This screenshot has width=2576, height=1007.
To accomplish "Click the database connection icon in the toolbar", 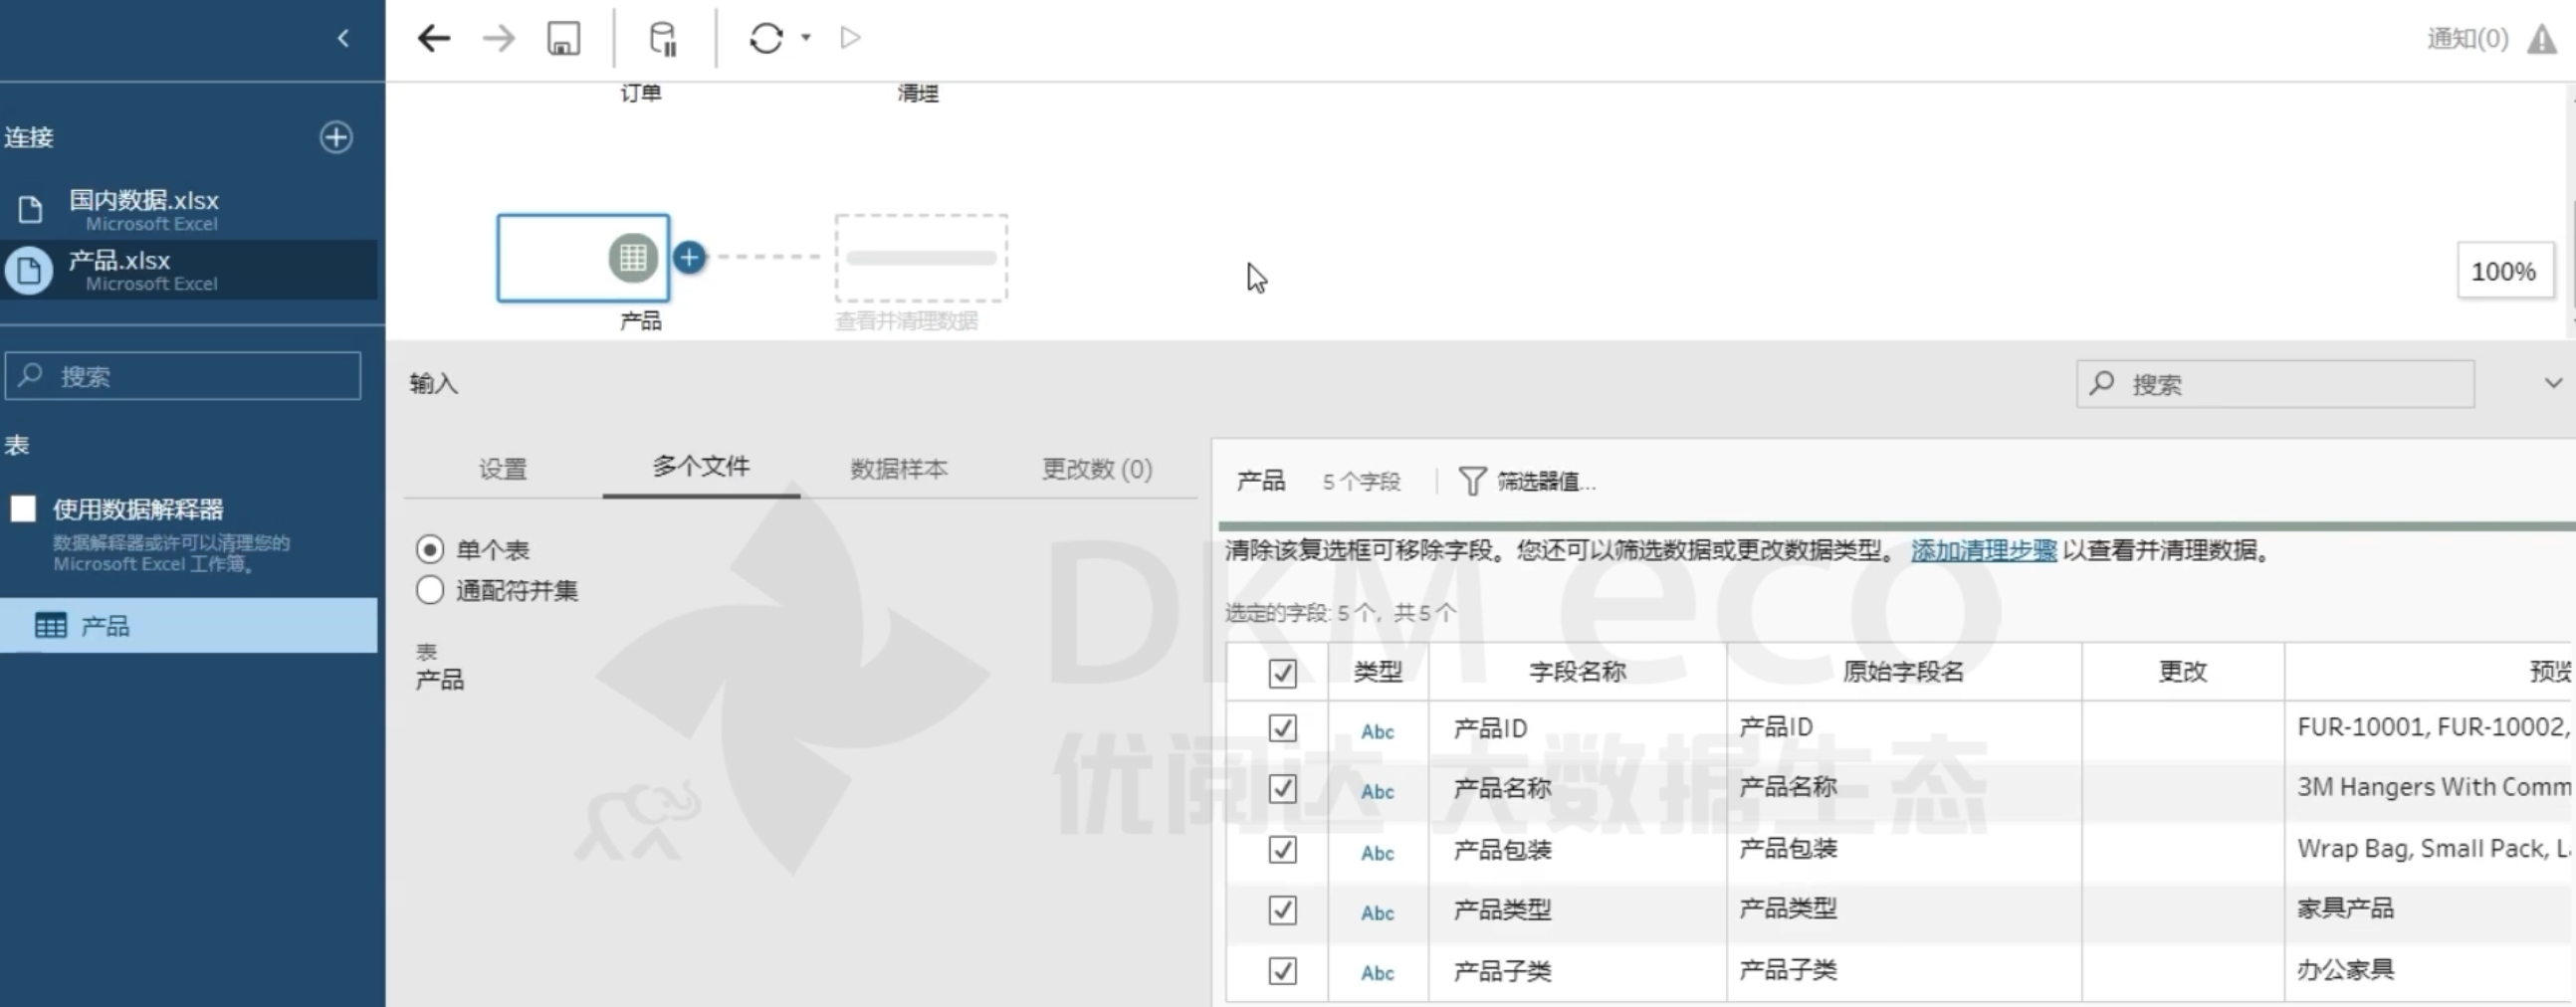I will pos(662,39).
